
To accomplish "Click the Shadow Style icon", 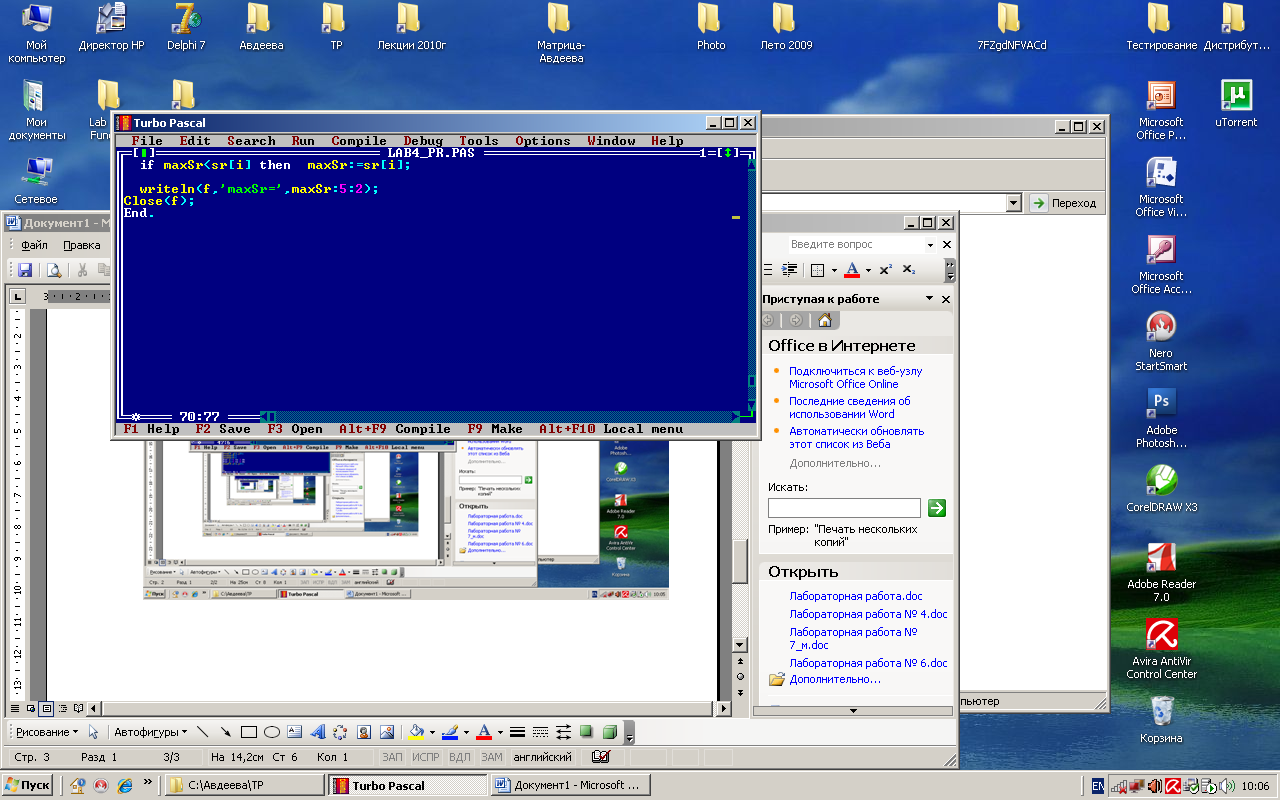I will [x=587, y=732].
